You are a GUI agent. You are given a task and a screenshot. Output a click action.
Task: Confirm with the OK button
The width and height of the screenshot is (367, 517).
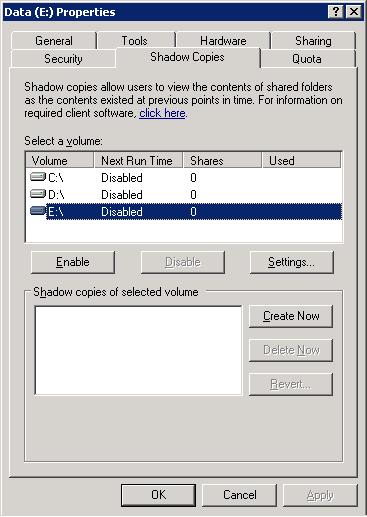click(x=158, y=495)
